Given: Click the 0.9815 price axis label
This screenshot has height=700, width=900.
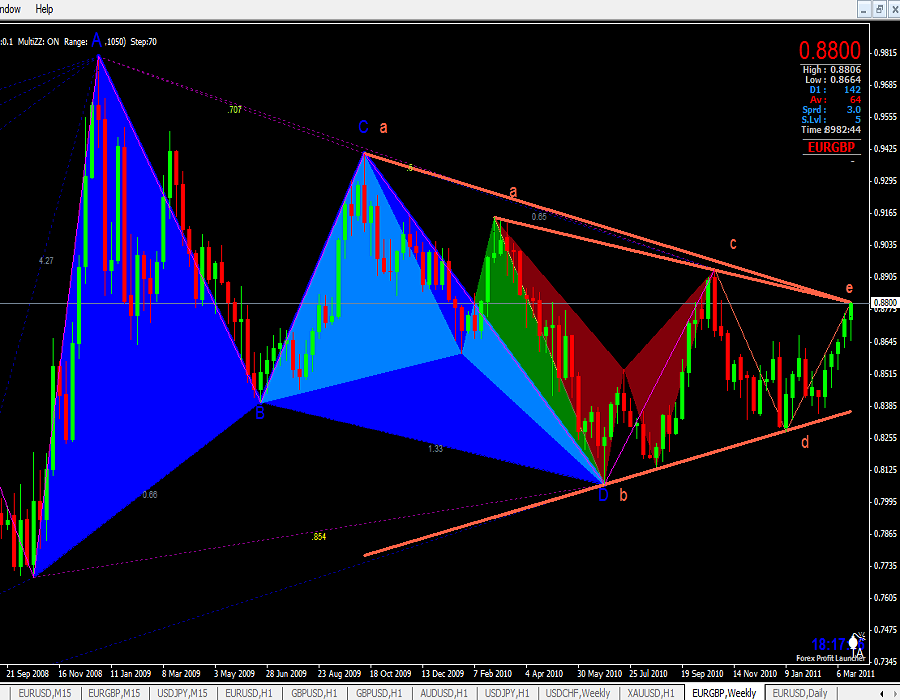Looking at the screenshot, I should [x=885, y=53].
